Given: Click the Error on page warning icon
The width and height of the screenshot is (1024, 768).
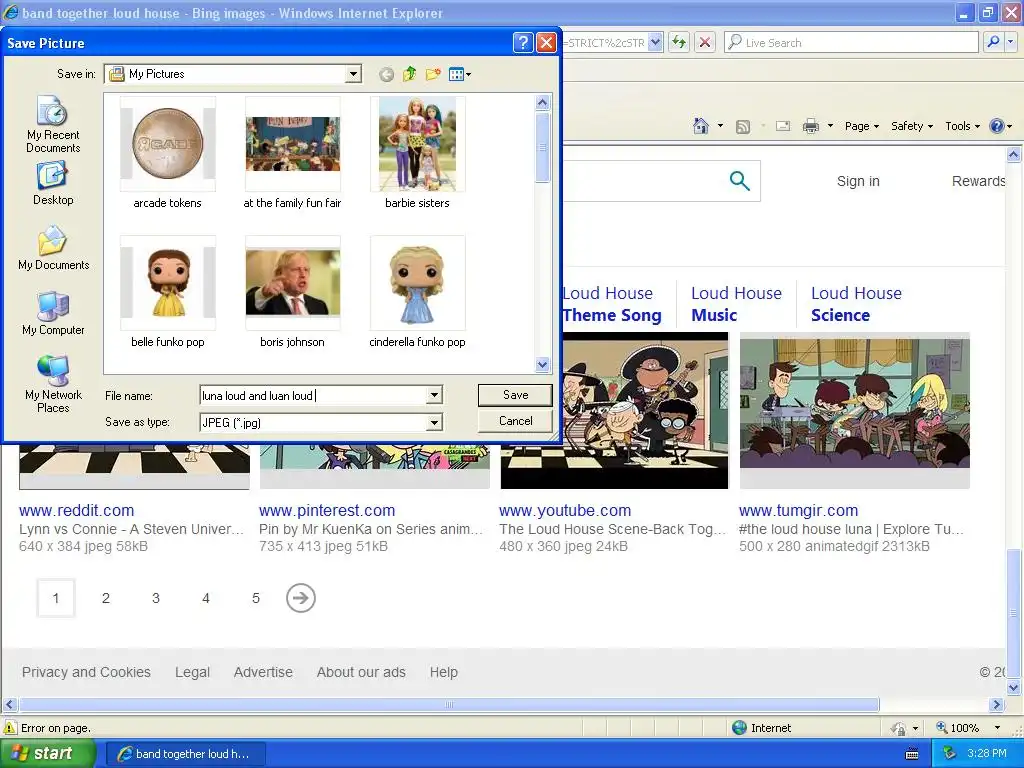Looking at the screenshot, I should (10, 728).
